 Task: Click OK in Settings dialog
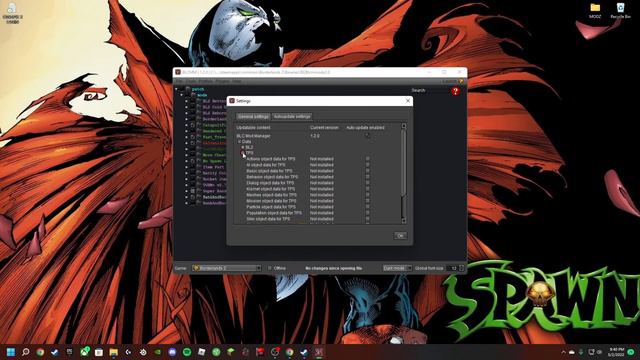click(x=400, y=236)
